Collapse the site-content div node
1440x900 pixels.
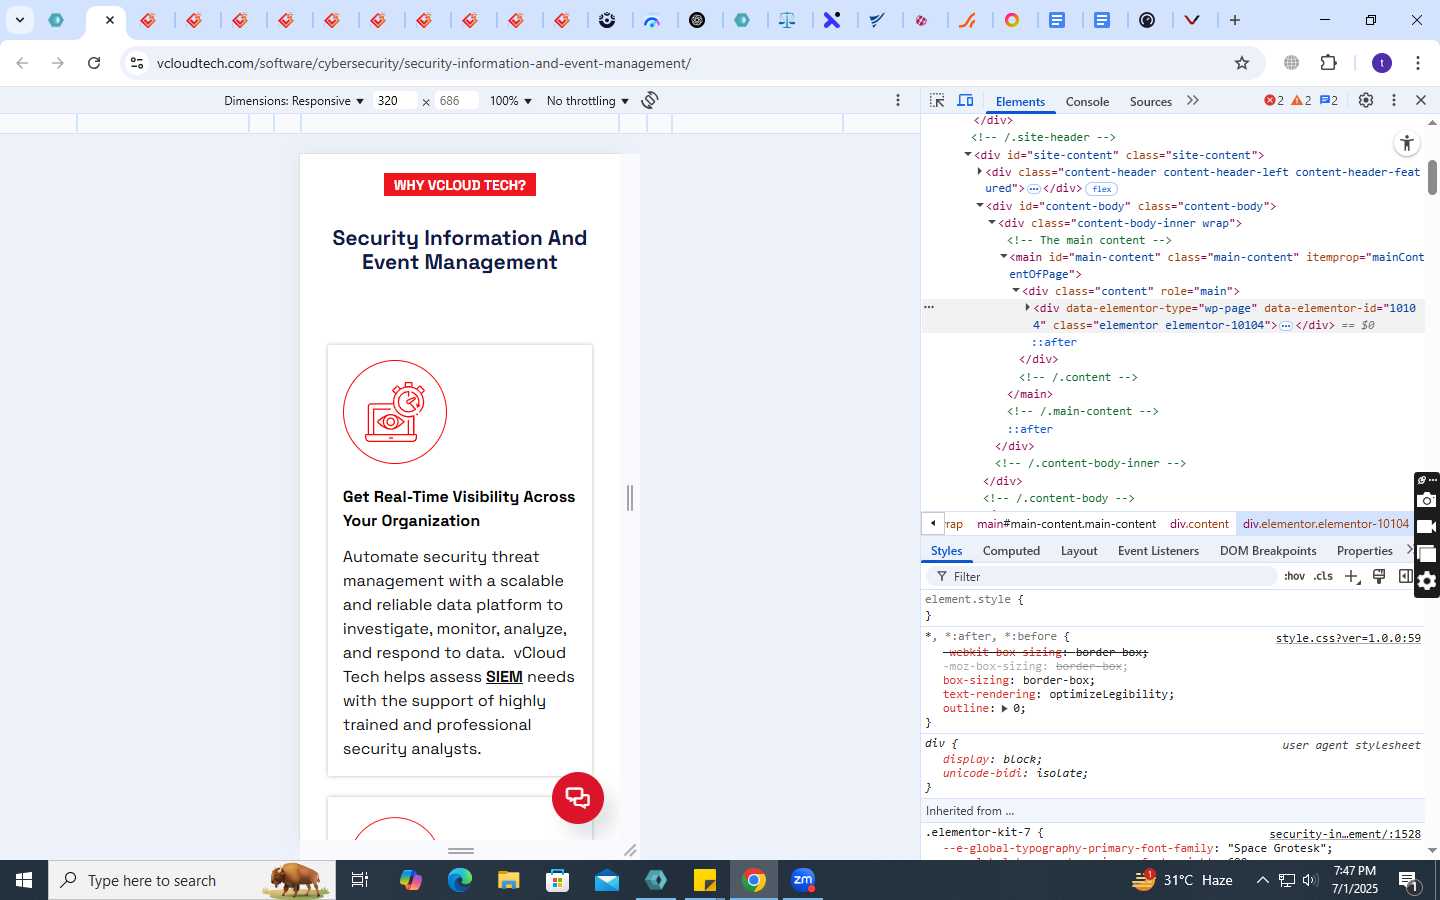968,155
